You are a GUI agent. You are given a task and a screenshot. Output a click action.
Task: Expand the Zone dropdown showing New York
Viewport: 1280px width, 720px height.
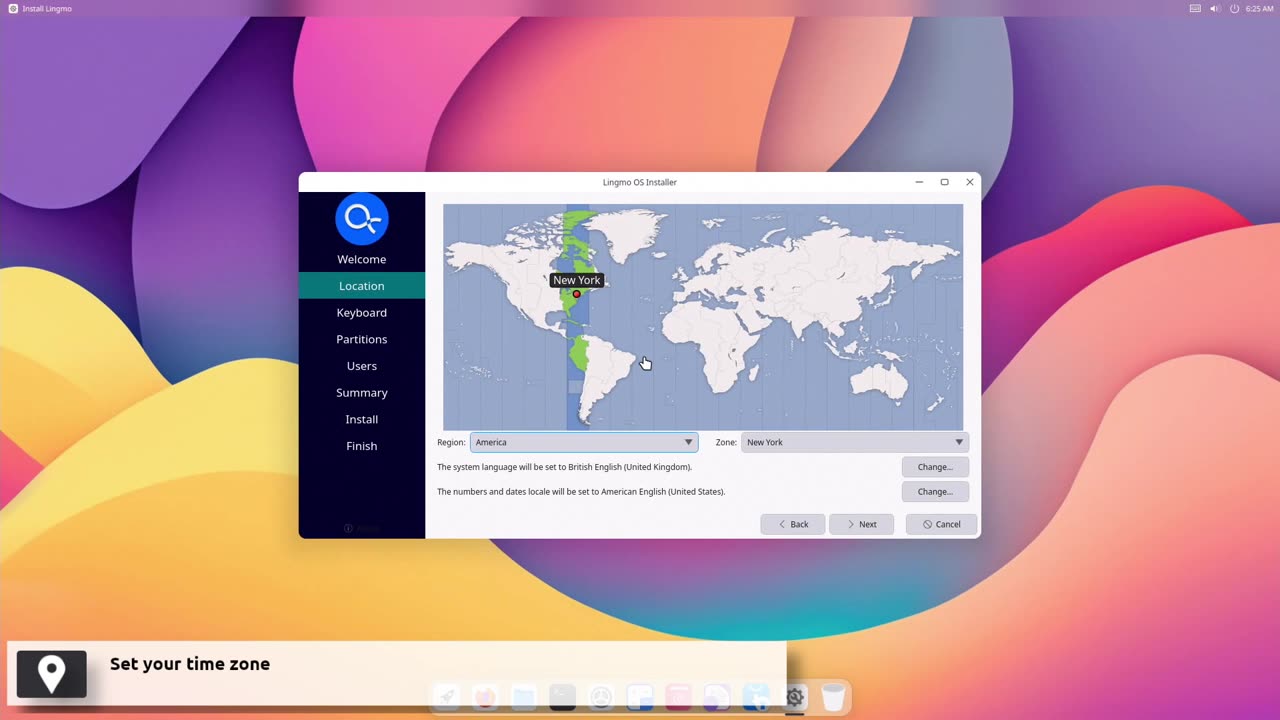tap(855, 442)
